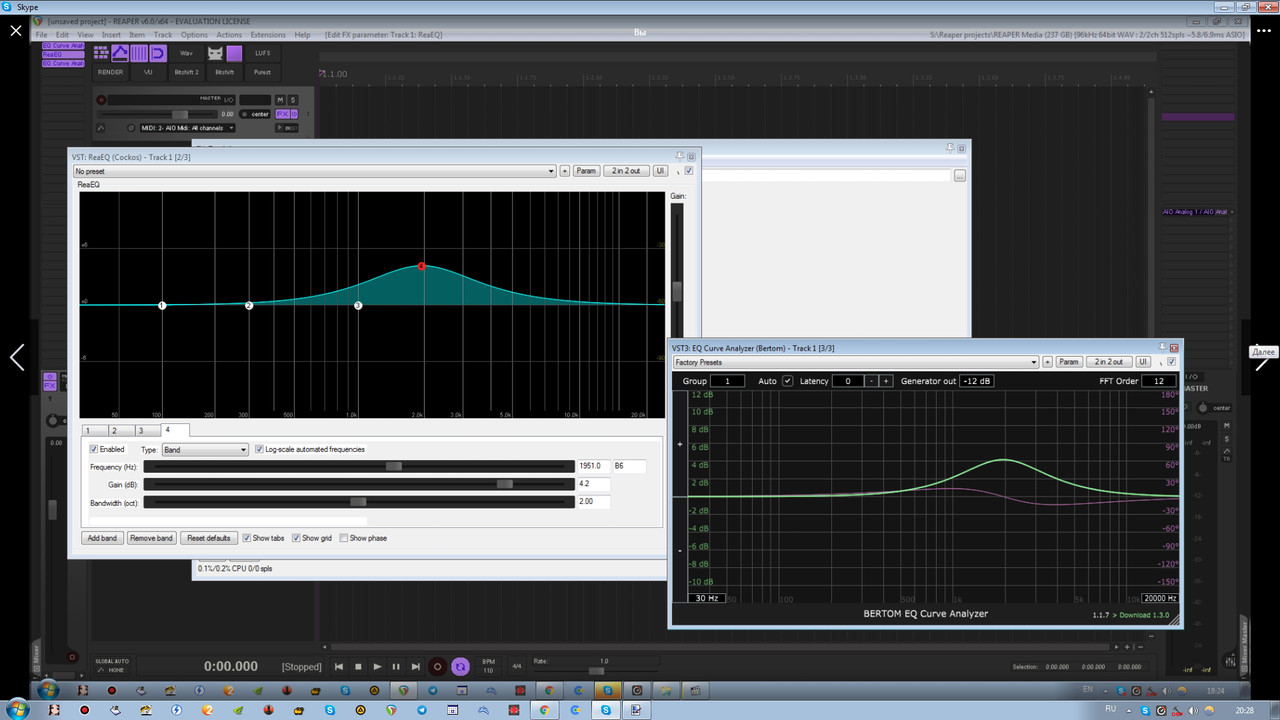The image size is (1280, 720).
Task: Toggle master Mute M button
Action: [x=280, y=100]
